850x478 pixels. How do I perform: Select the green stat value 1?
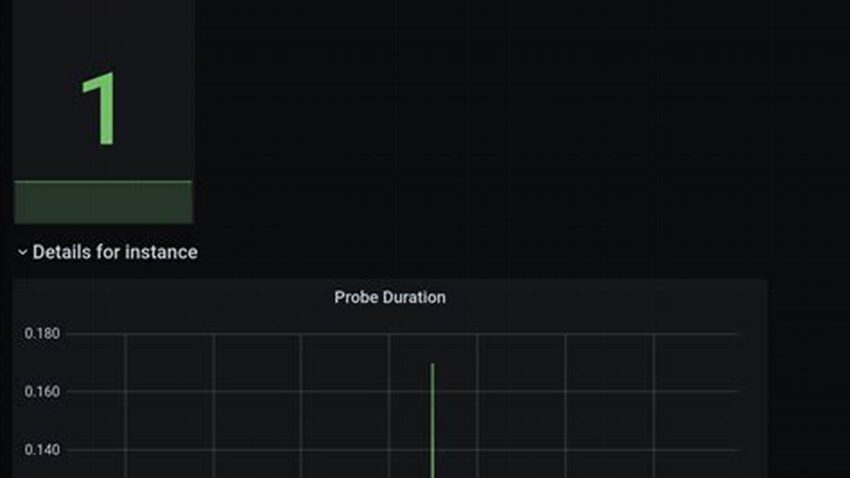[x=99, y=108]
